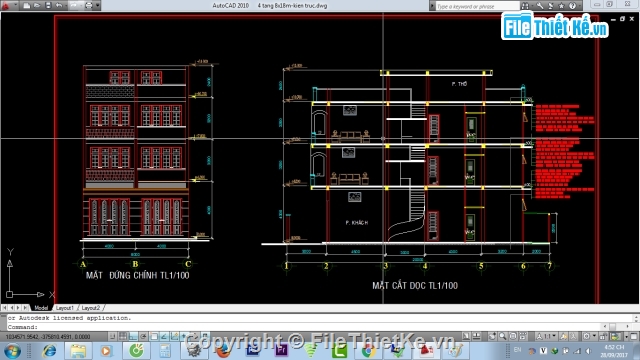Toggle Object Snap in the status bar
The width and height of the screenshot is (640, 360).
[154, 336]
